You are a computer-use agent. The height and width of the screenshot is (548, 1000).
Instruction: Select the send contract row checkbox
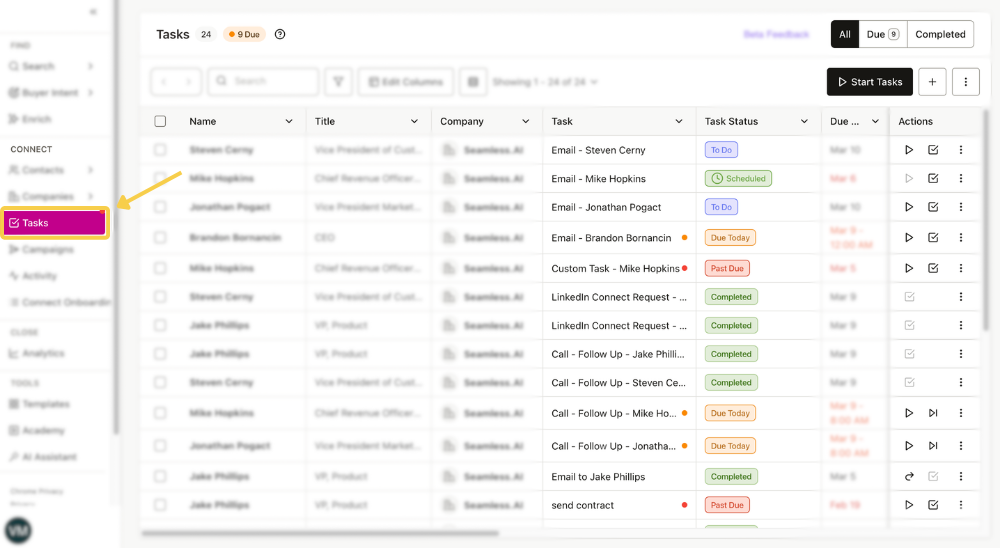(160, 505)
